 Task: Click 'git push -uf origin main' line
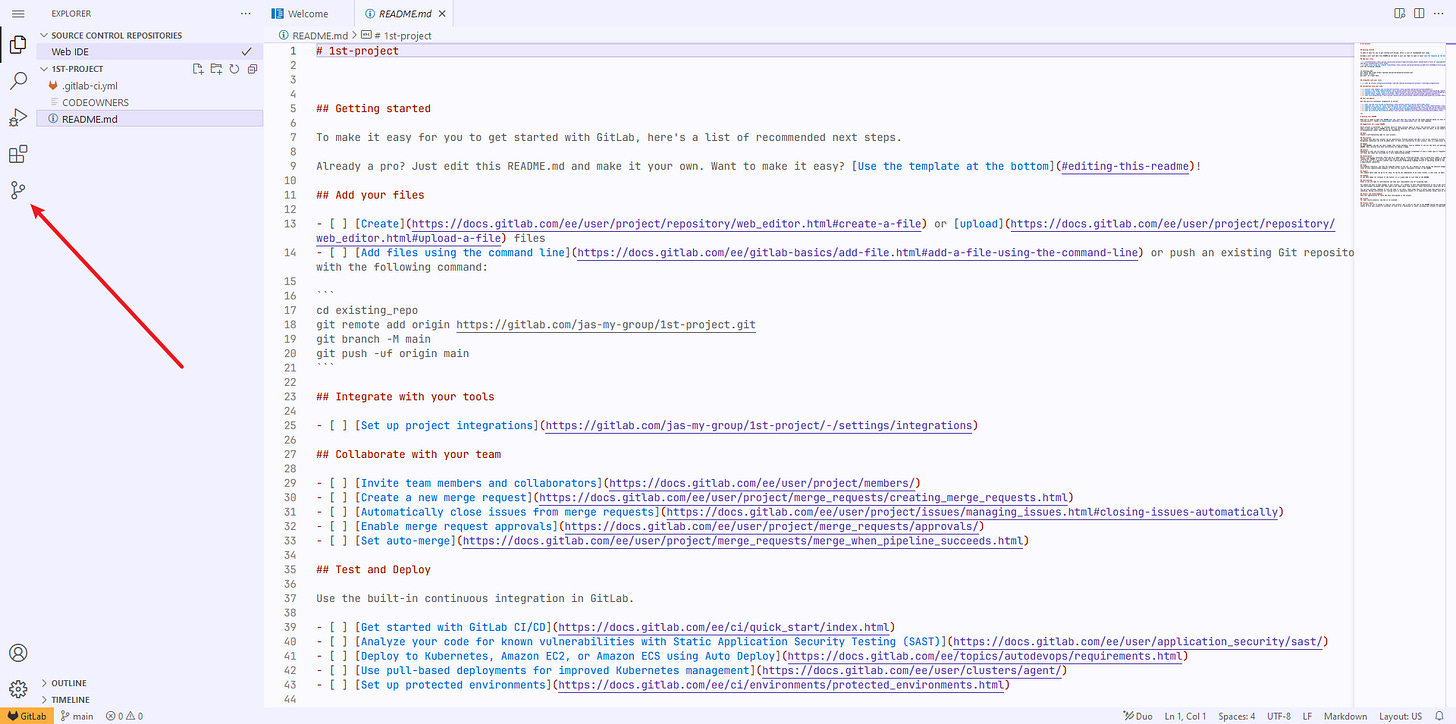point(392,354)
